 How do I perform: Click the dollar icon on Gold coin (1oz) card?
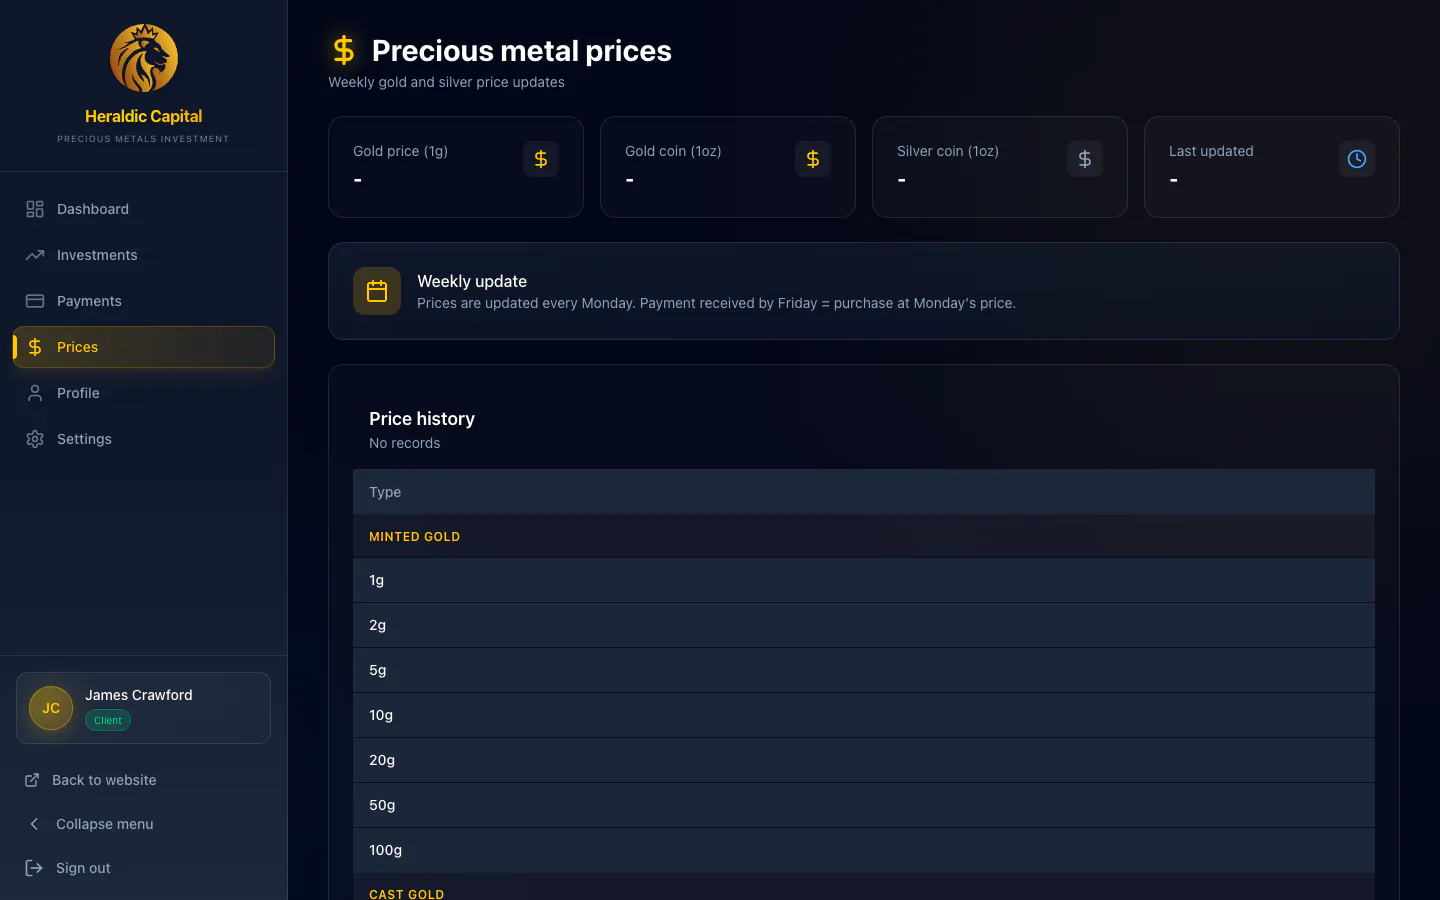point(813,158)
